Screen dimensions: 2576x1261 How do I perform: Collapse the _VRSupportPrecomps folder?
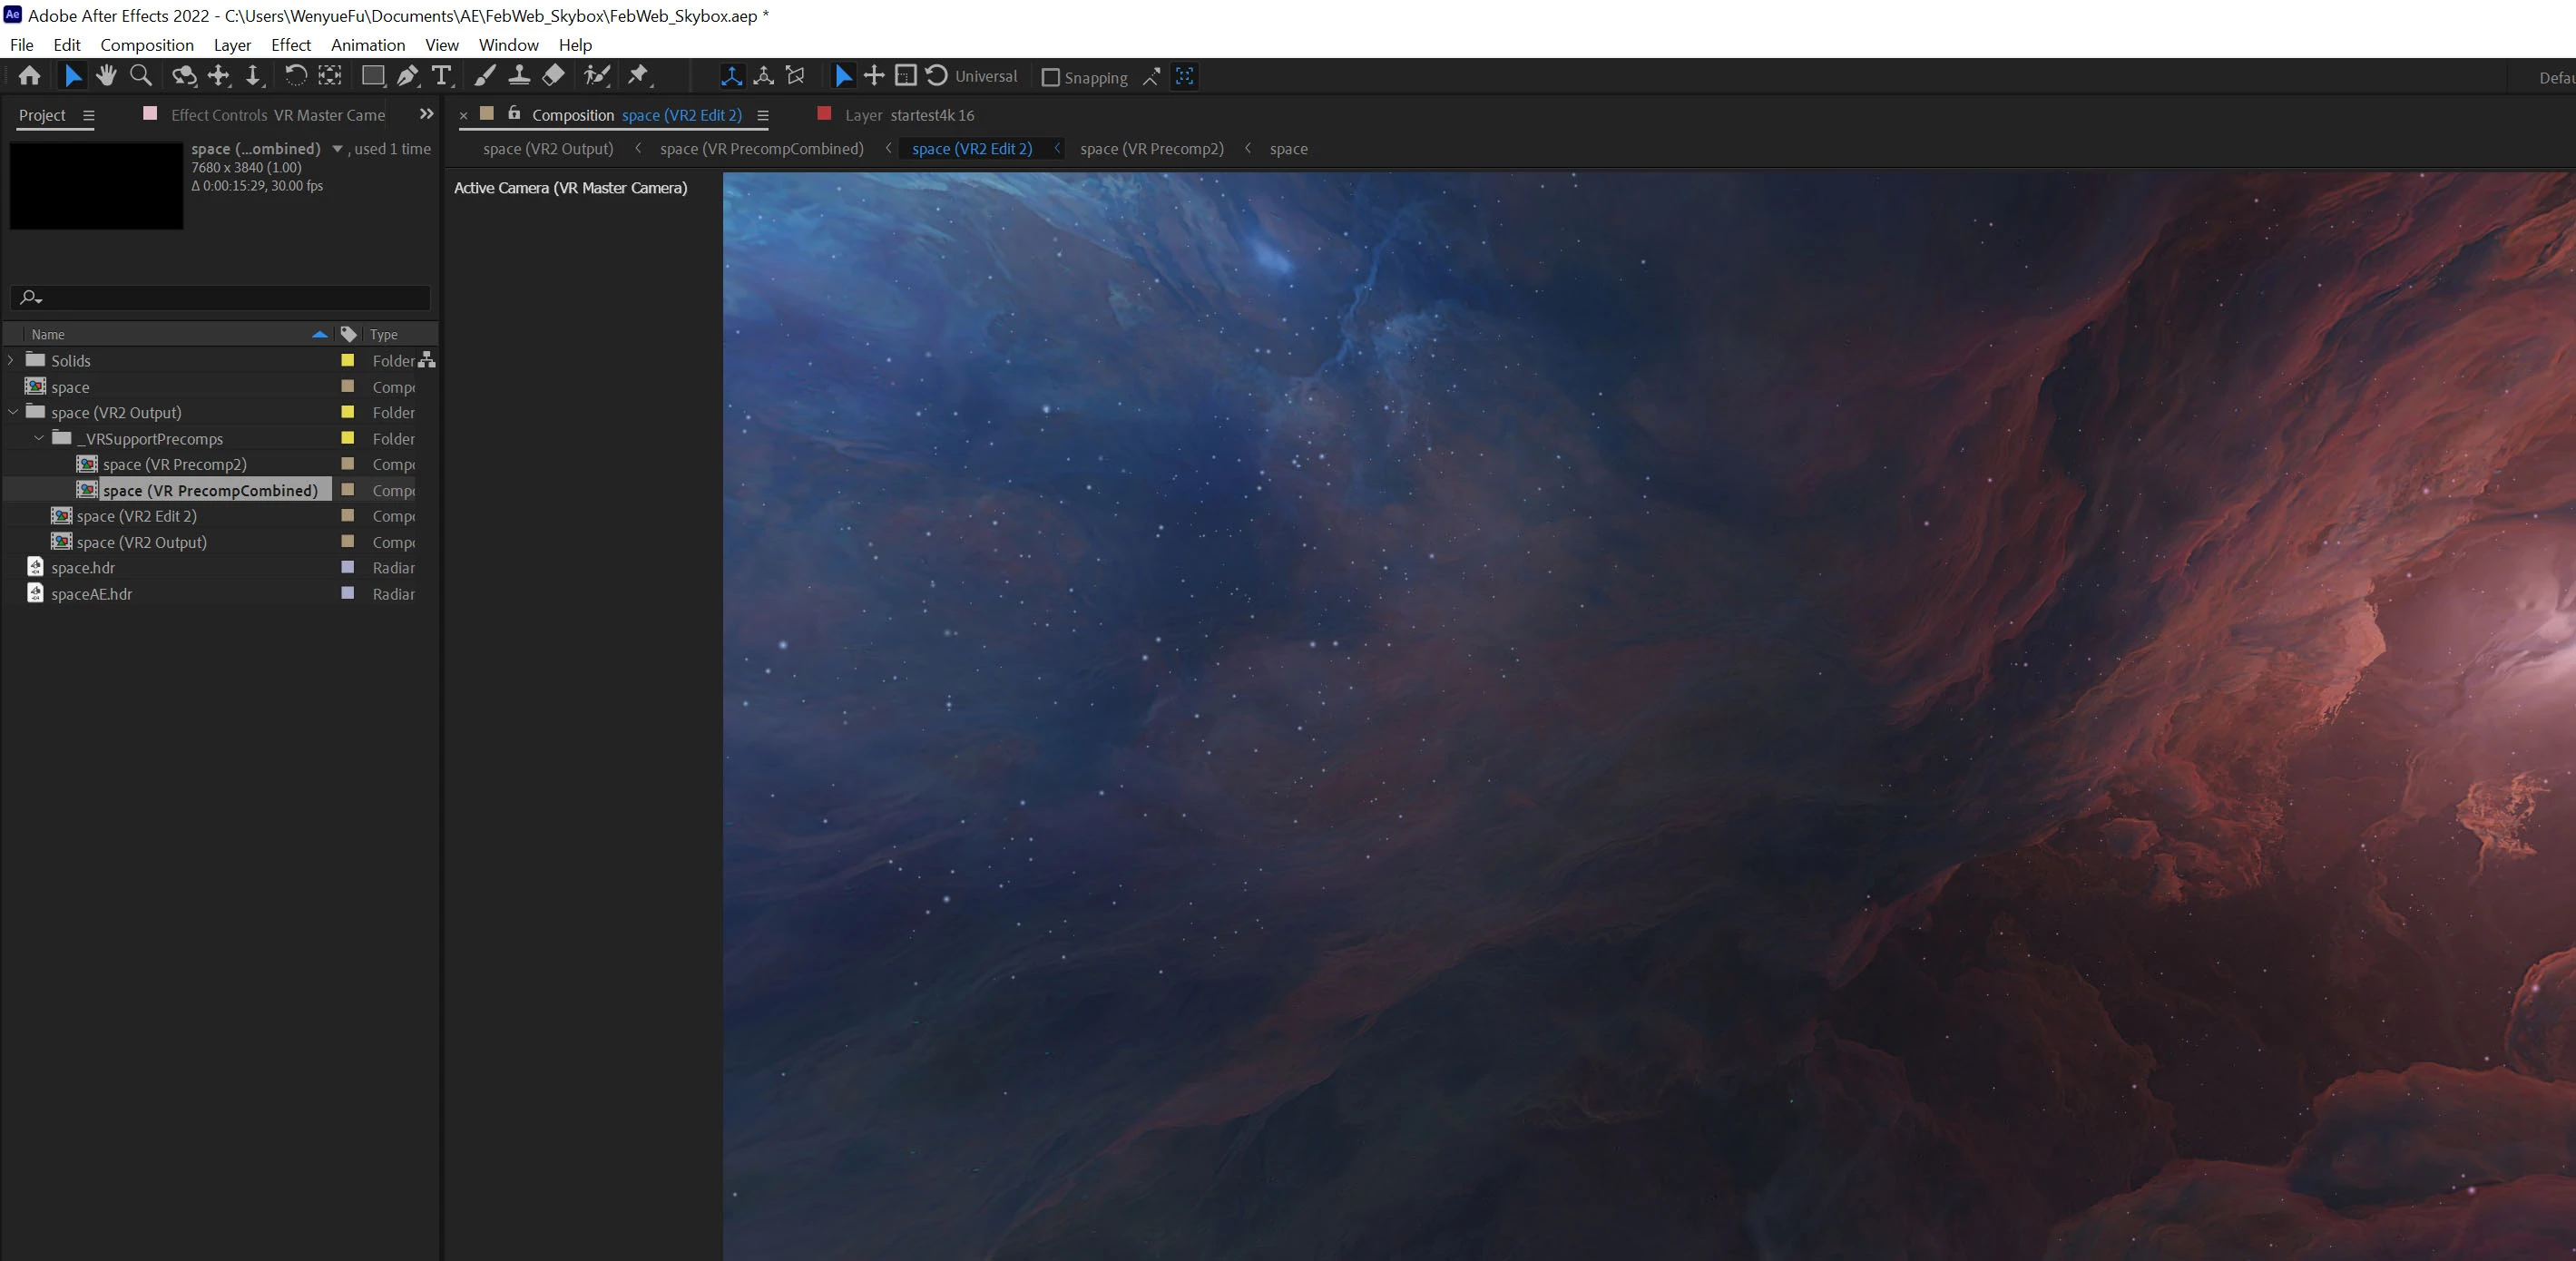point(39,438)
